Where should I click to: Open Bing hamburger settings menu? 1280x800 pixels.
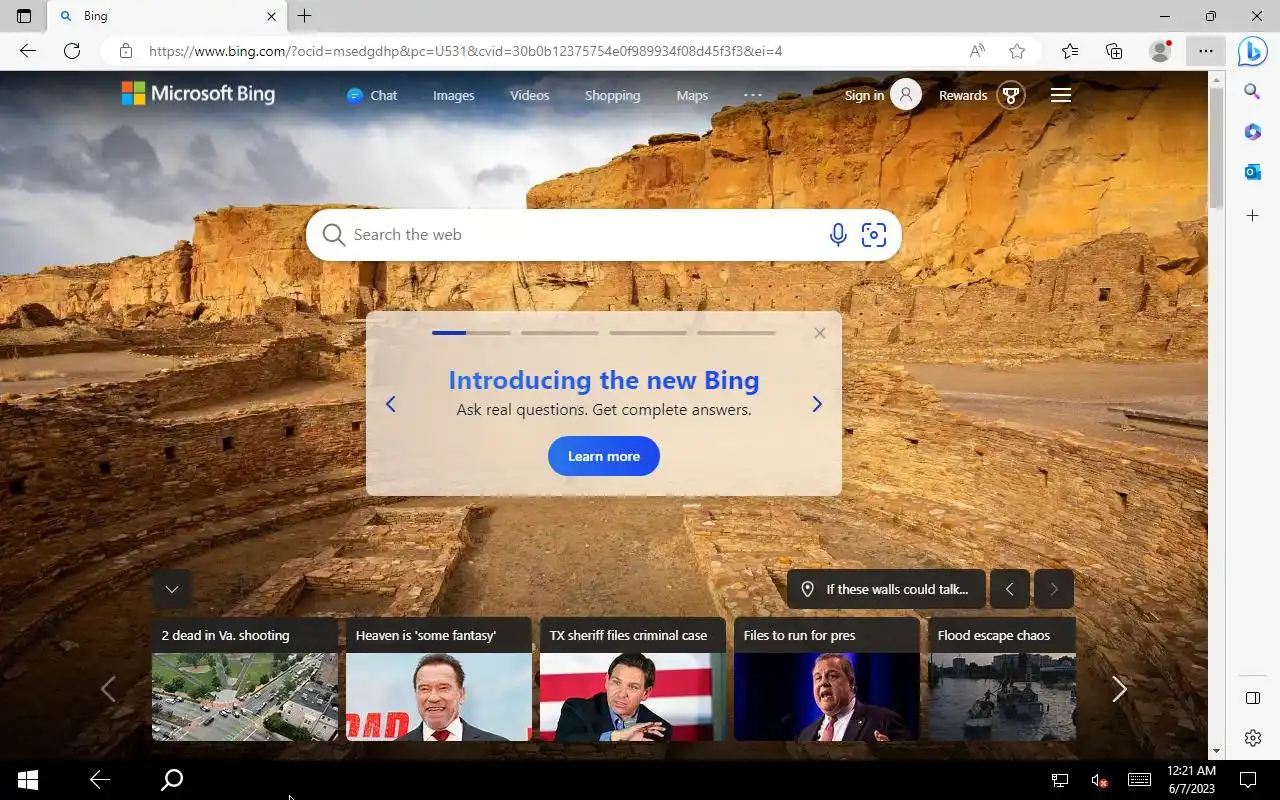coord(1061,95)
